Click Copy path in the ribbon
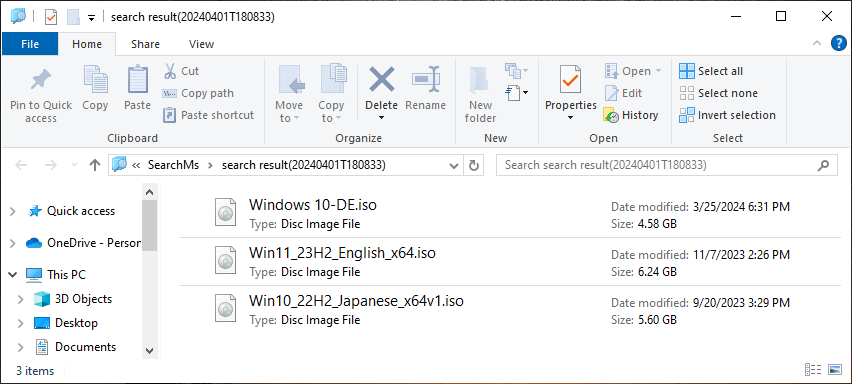This screenshot has width=852, height=384. (198, 93)
